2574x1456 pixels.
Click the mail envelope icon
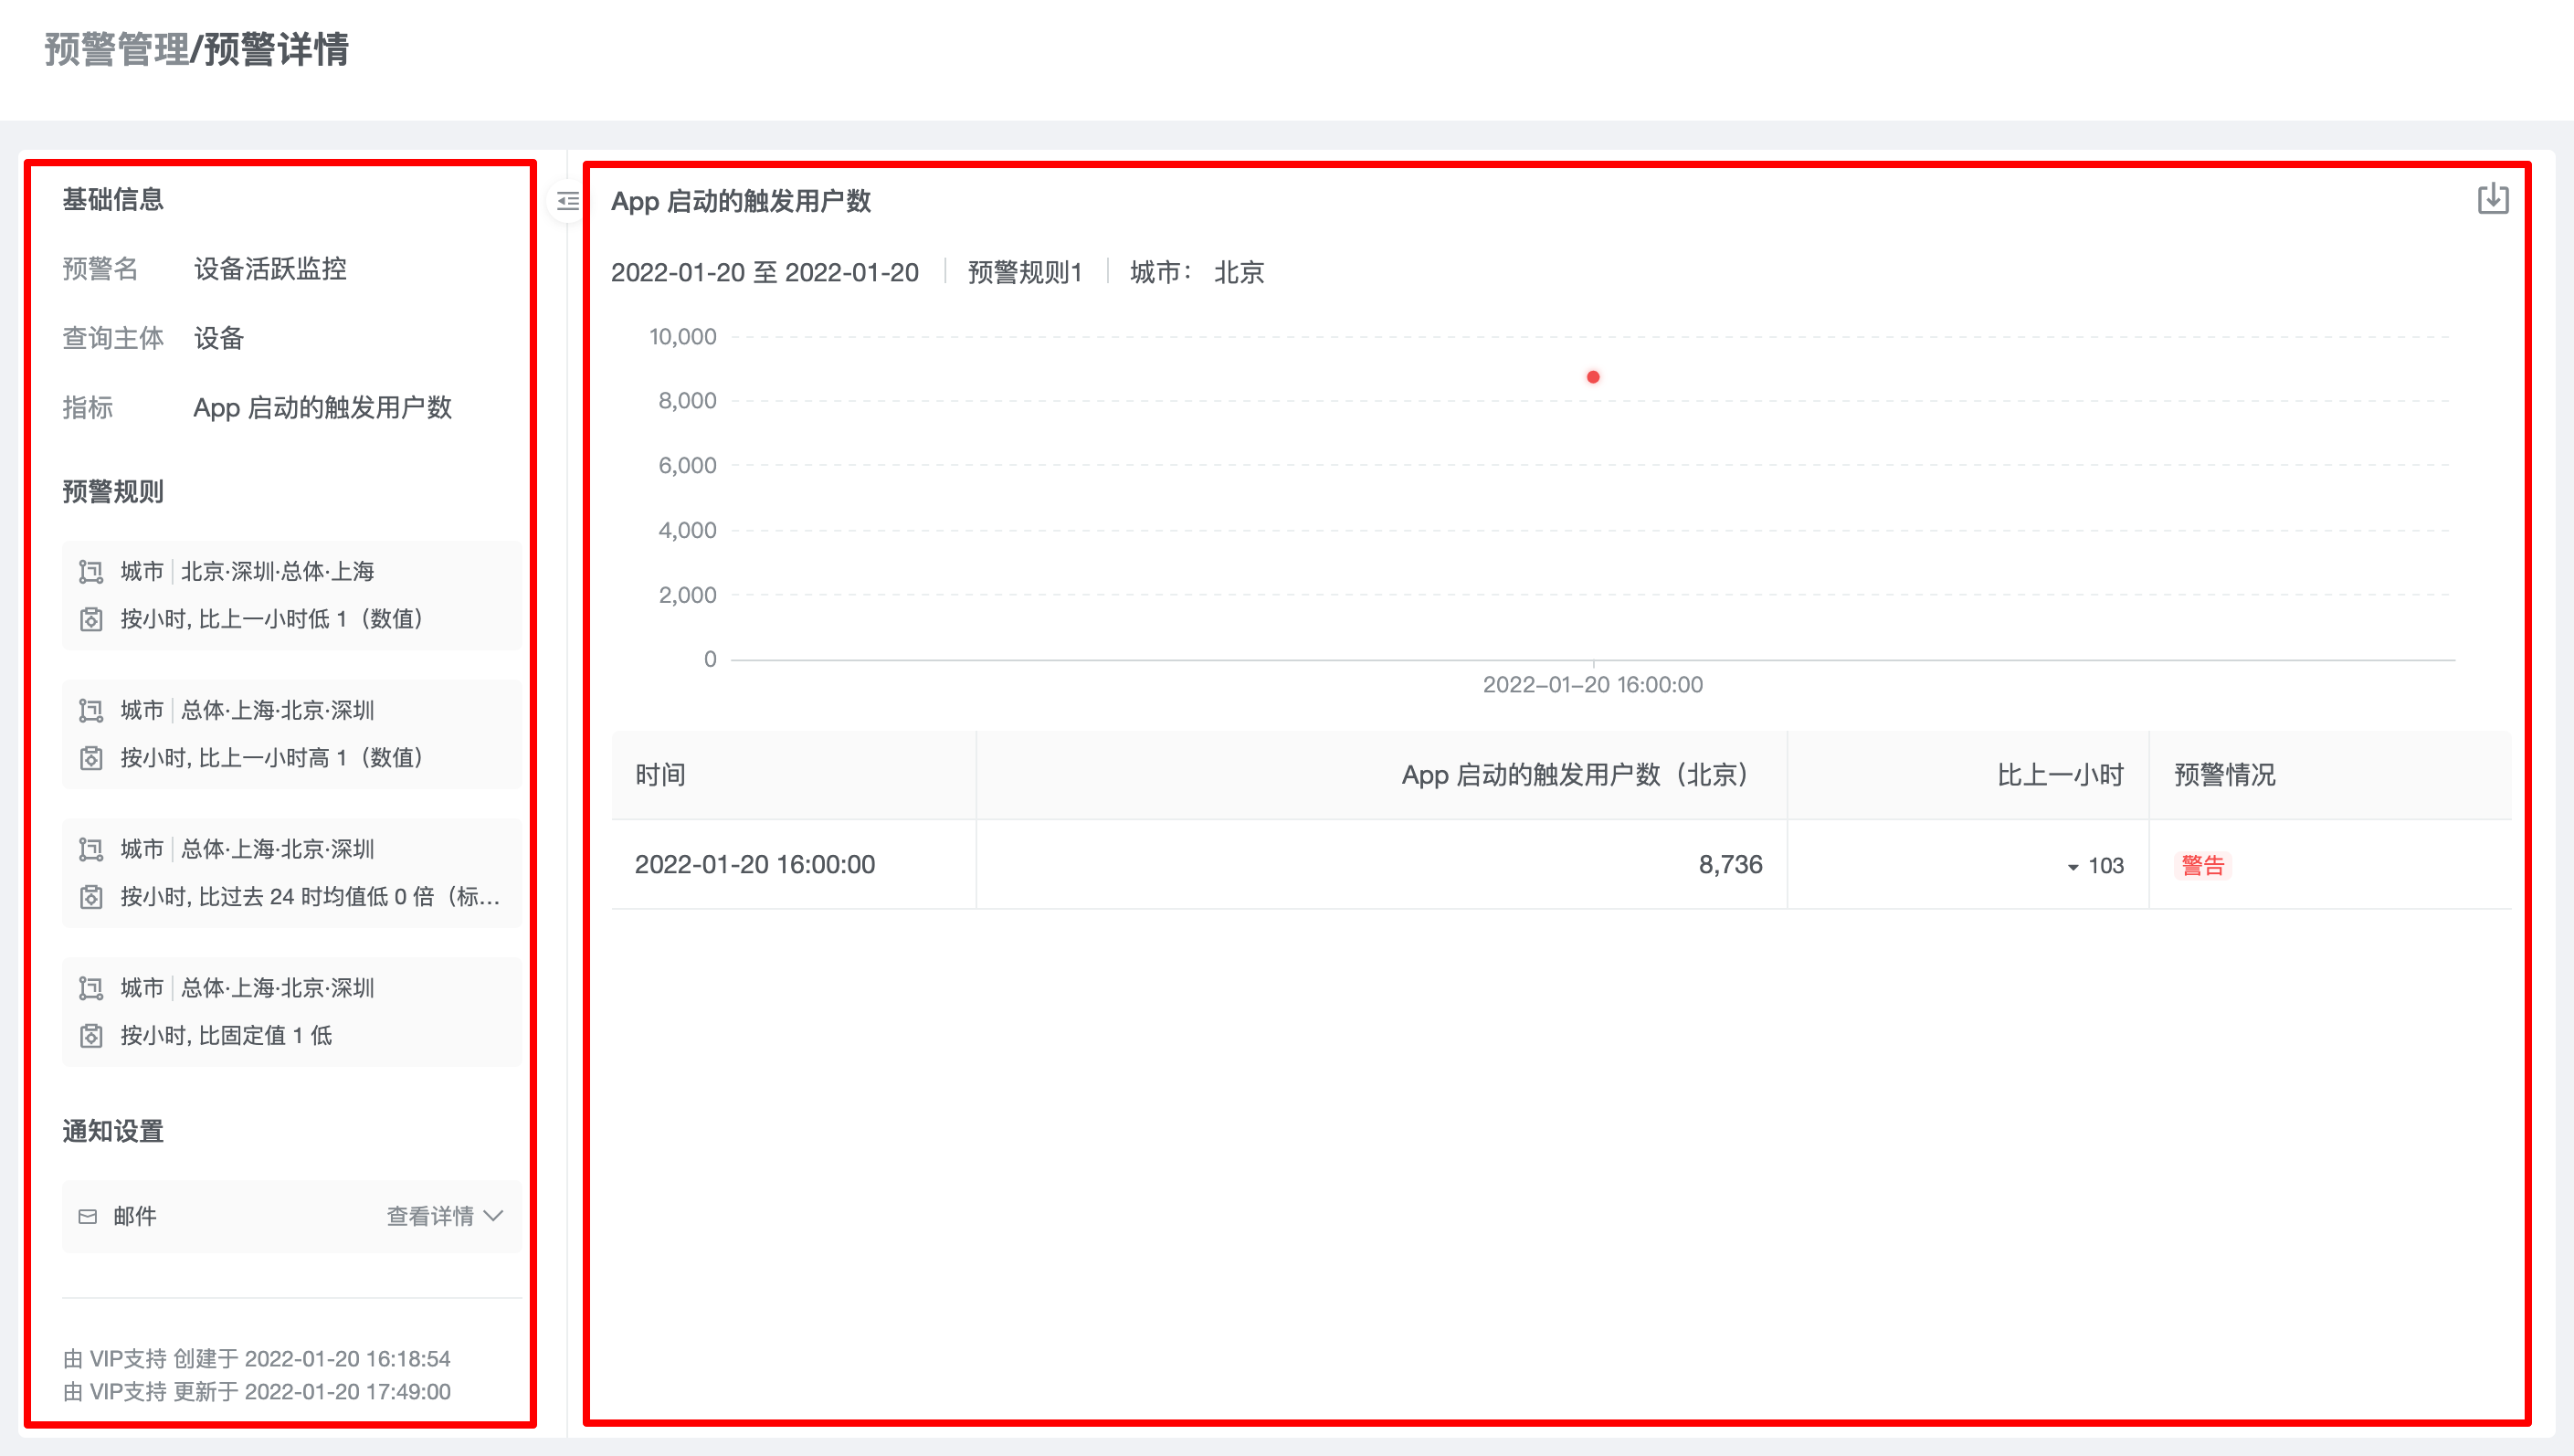pyautogui.click(x=88, y=1217)
